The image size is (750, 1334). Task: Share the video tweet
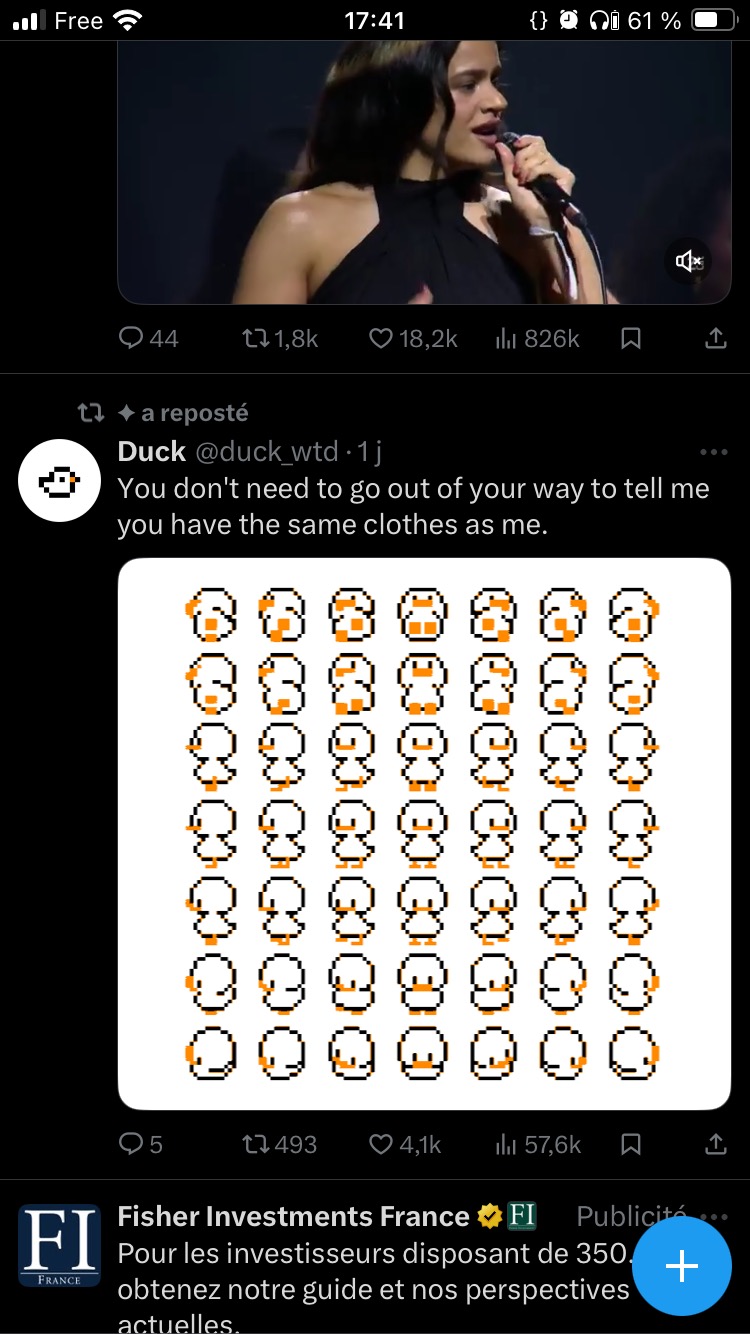tap(715, 339)
